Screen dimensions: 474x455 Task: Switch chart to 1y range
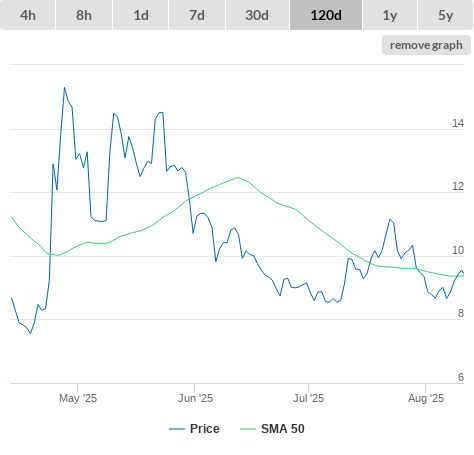tap(390, 15)
